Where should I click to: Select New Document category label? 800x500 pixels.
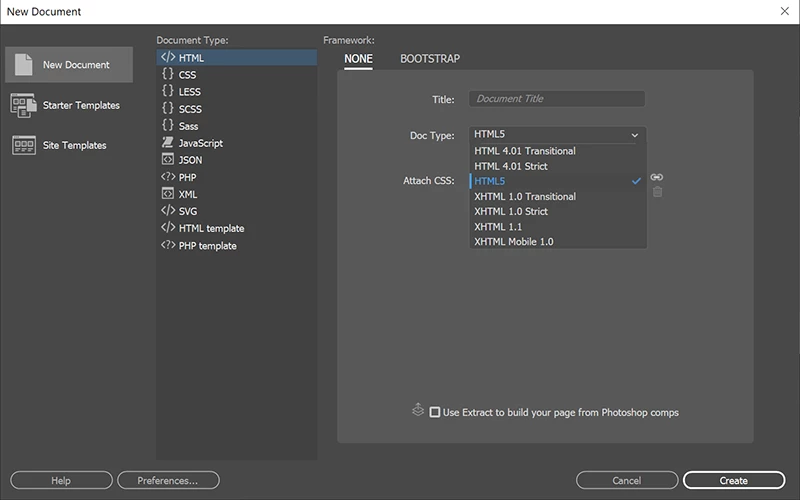(76, 65)
